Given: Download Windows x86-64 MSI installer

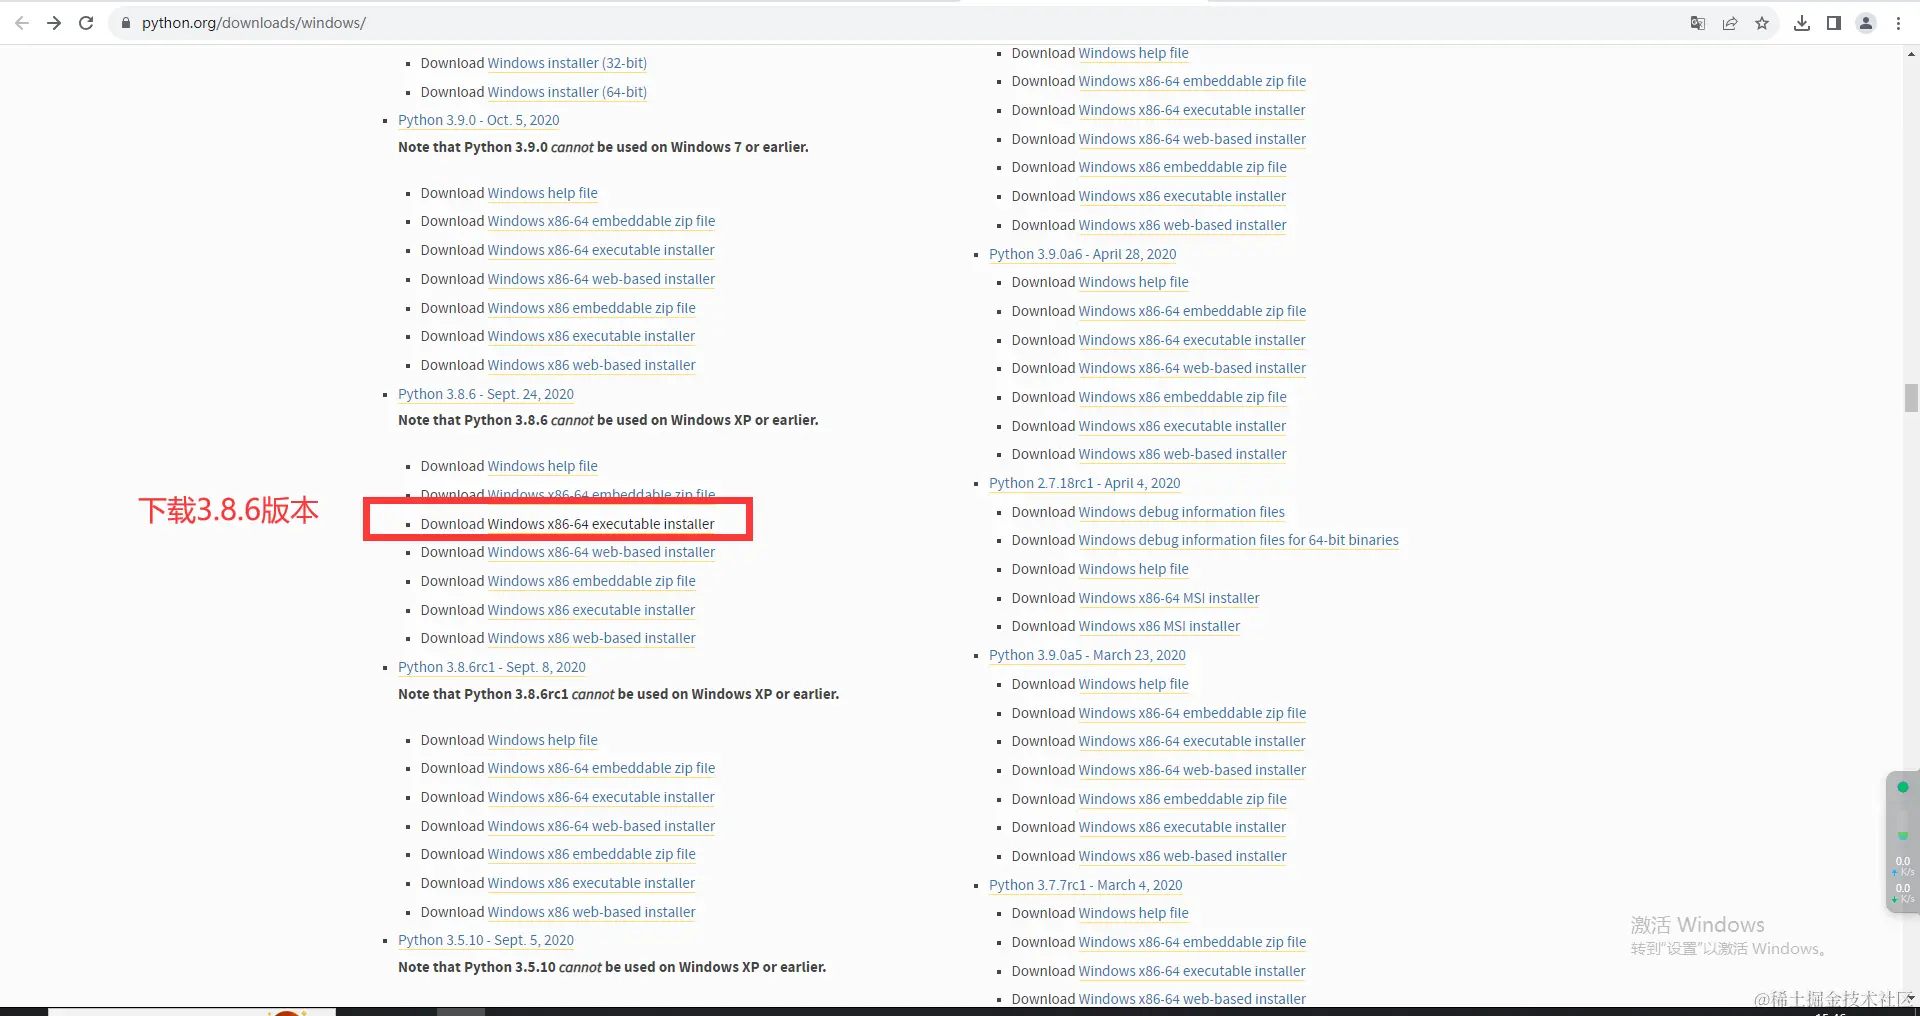Looking at the screenshot, I should [x=1169, y=598].
